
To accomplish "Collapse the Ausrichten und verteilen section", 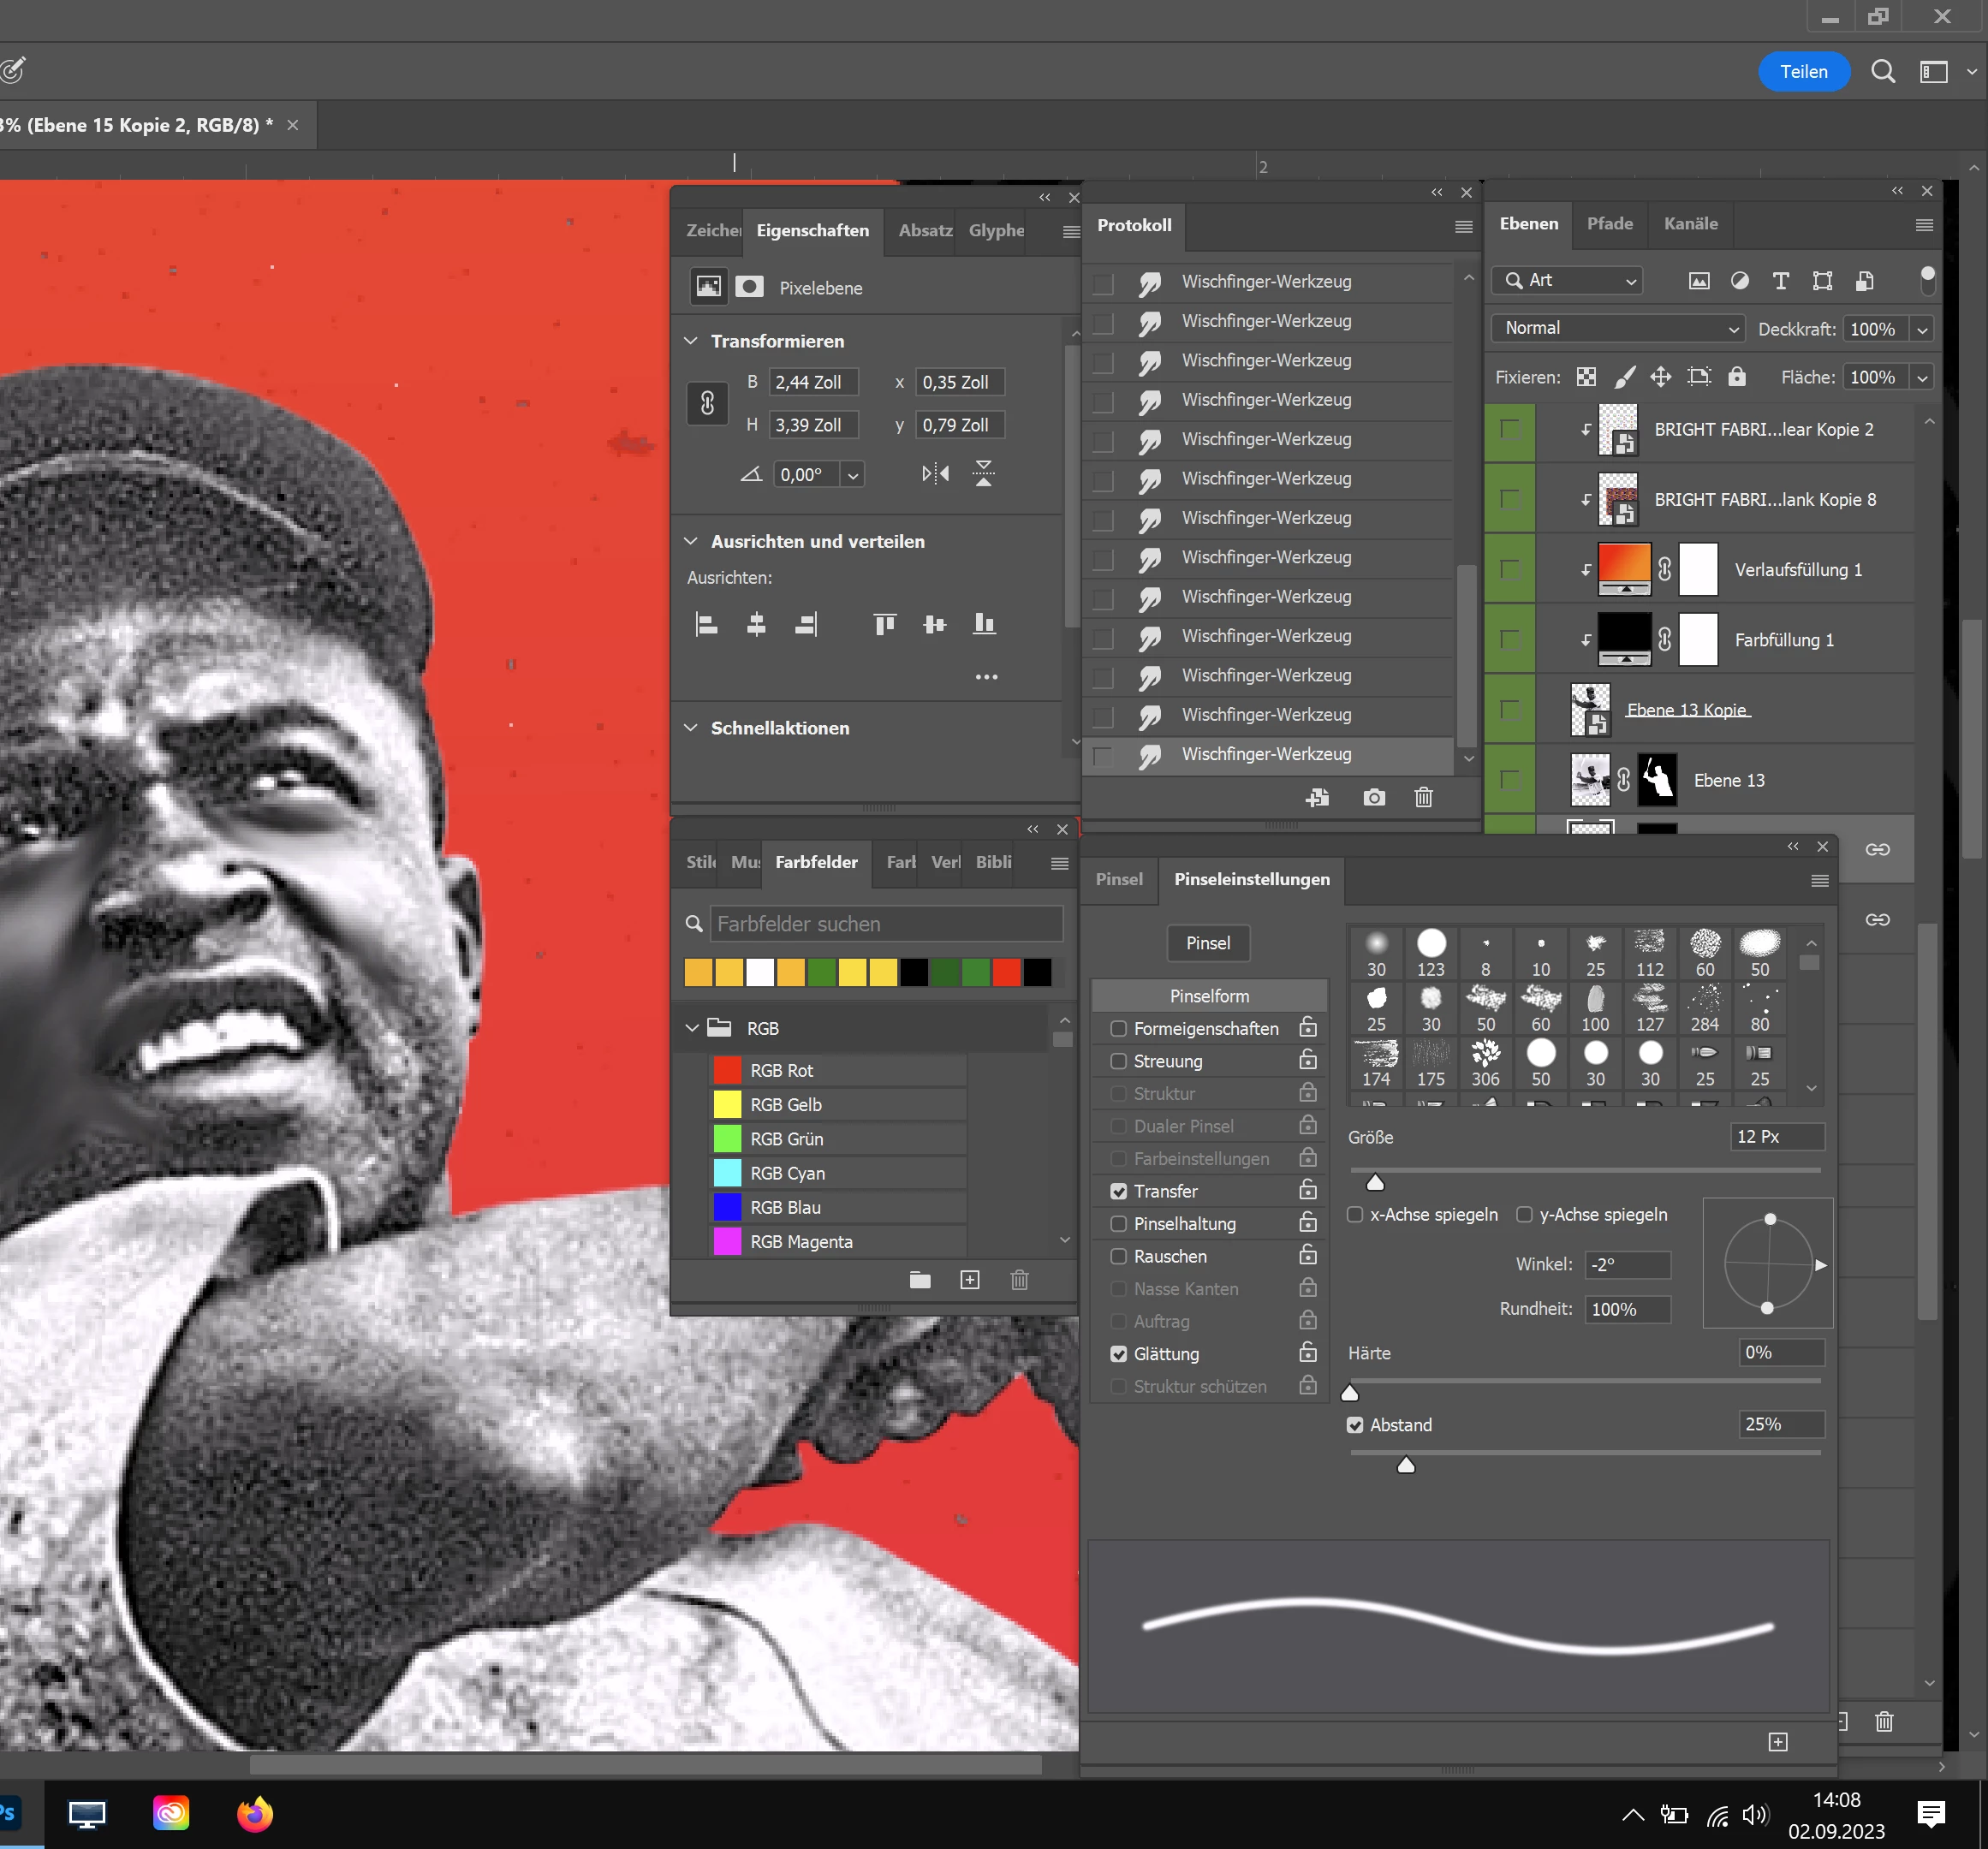I will (691, 541).
